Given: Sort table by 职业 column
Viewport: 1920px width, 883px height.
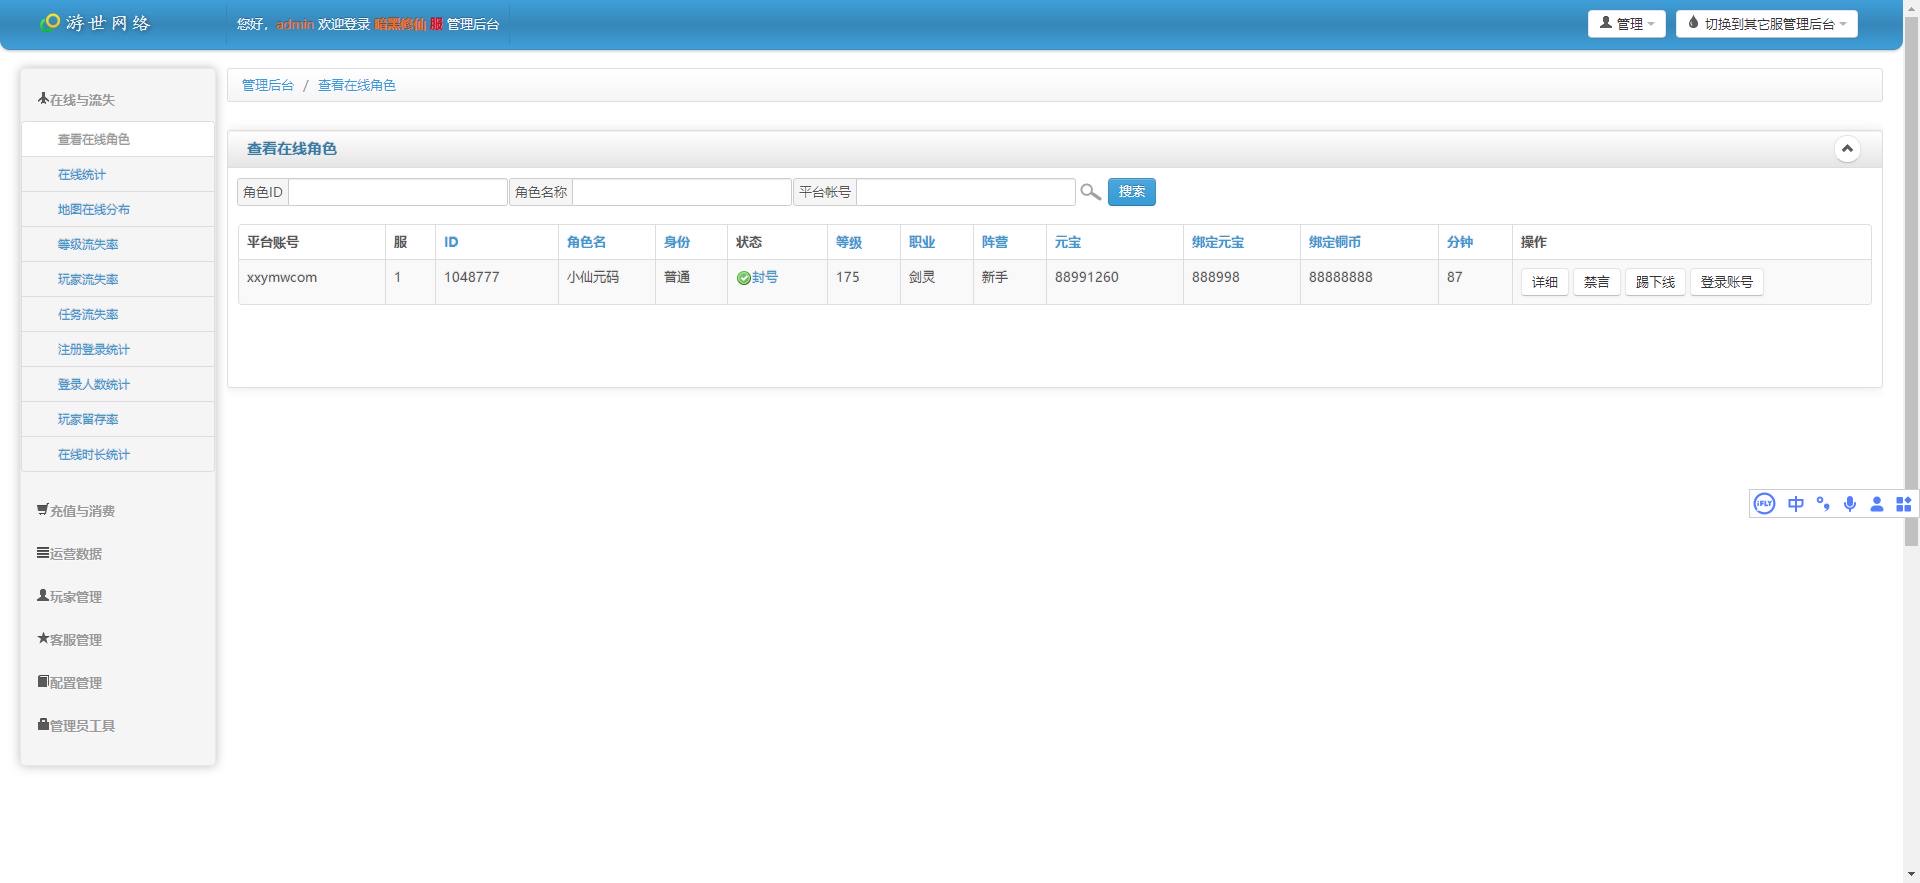Looking at the screenshot, I should [922, 242].
